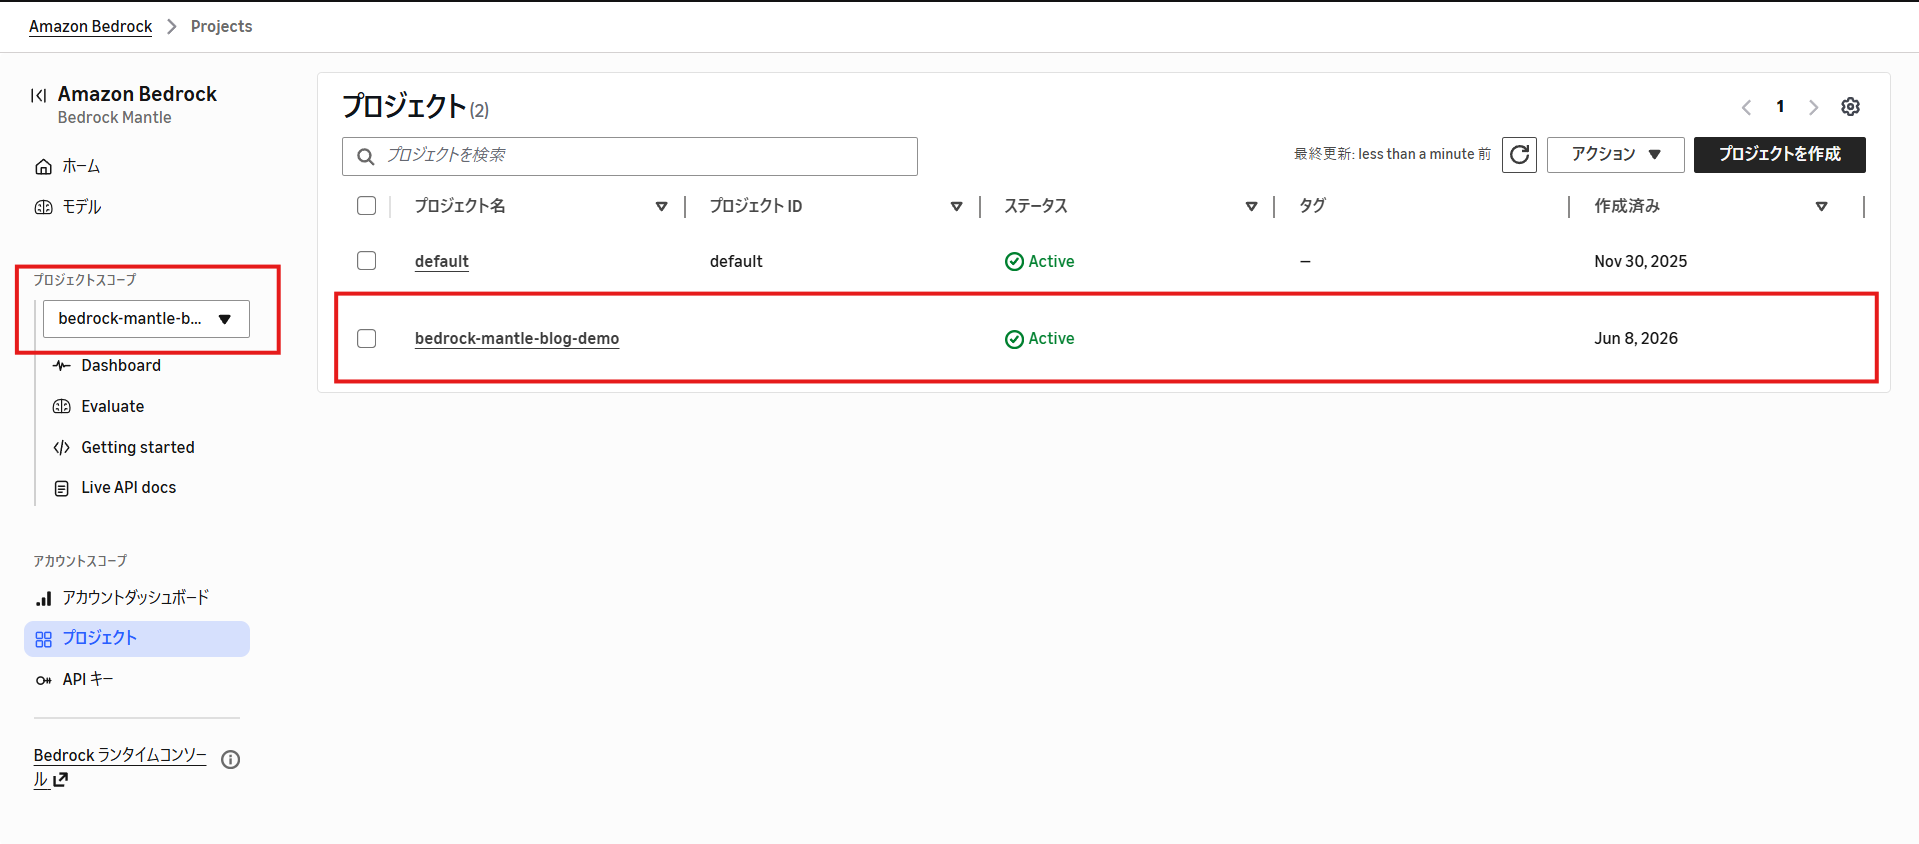The image size is (1919, 844).
Task: Open the bedrock-mantle-blog-demo project link
Action: click(x=517, y=339)
